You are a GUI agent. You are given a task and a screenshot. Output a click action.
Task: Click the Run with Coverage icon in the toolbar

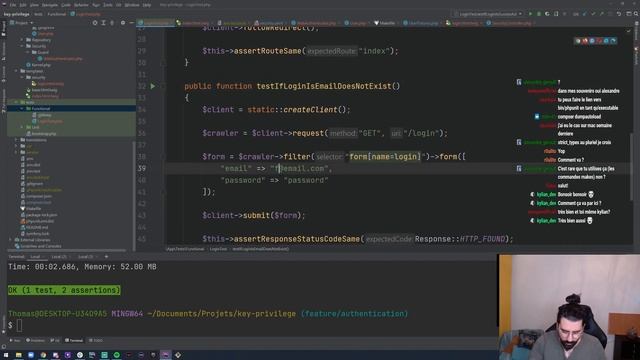tap(547, 14)
